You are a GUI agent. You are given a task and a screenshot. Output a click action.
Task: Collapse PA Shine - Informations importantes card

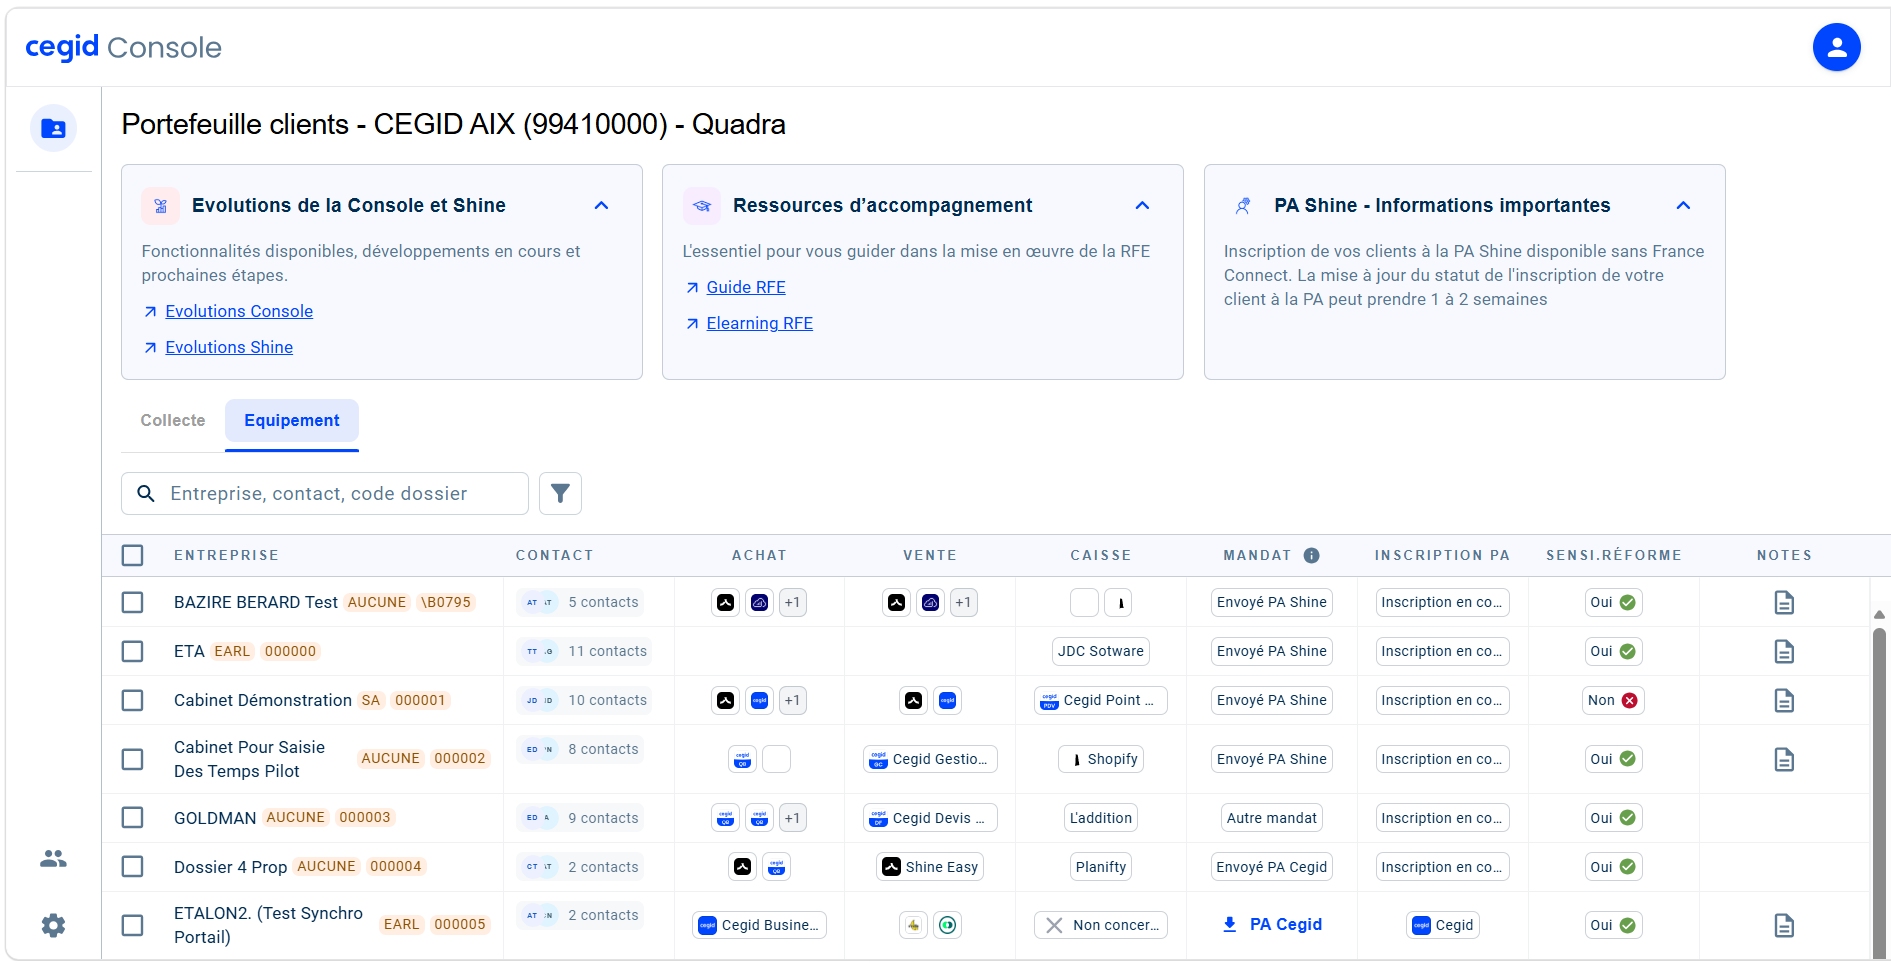[1683, 205]
